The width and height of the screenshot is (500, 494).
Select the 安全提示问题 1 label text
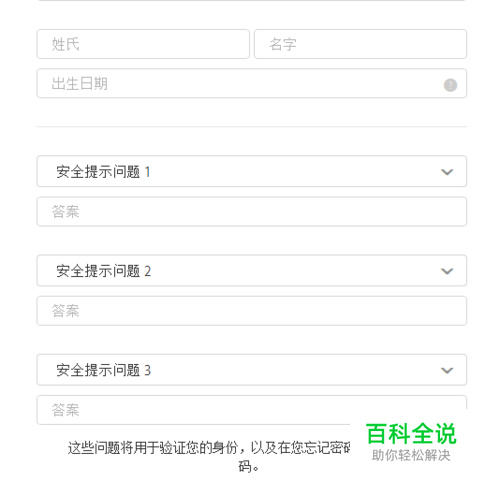[x=103, y=172]
